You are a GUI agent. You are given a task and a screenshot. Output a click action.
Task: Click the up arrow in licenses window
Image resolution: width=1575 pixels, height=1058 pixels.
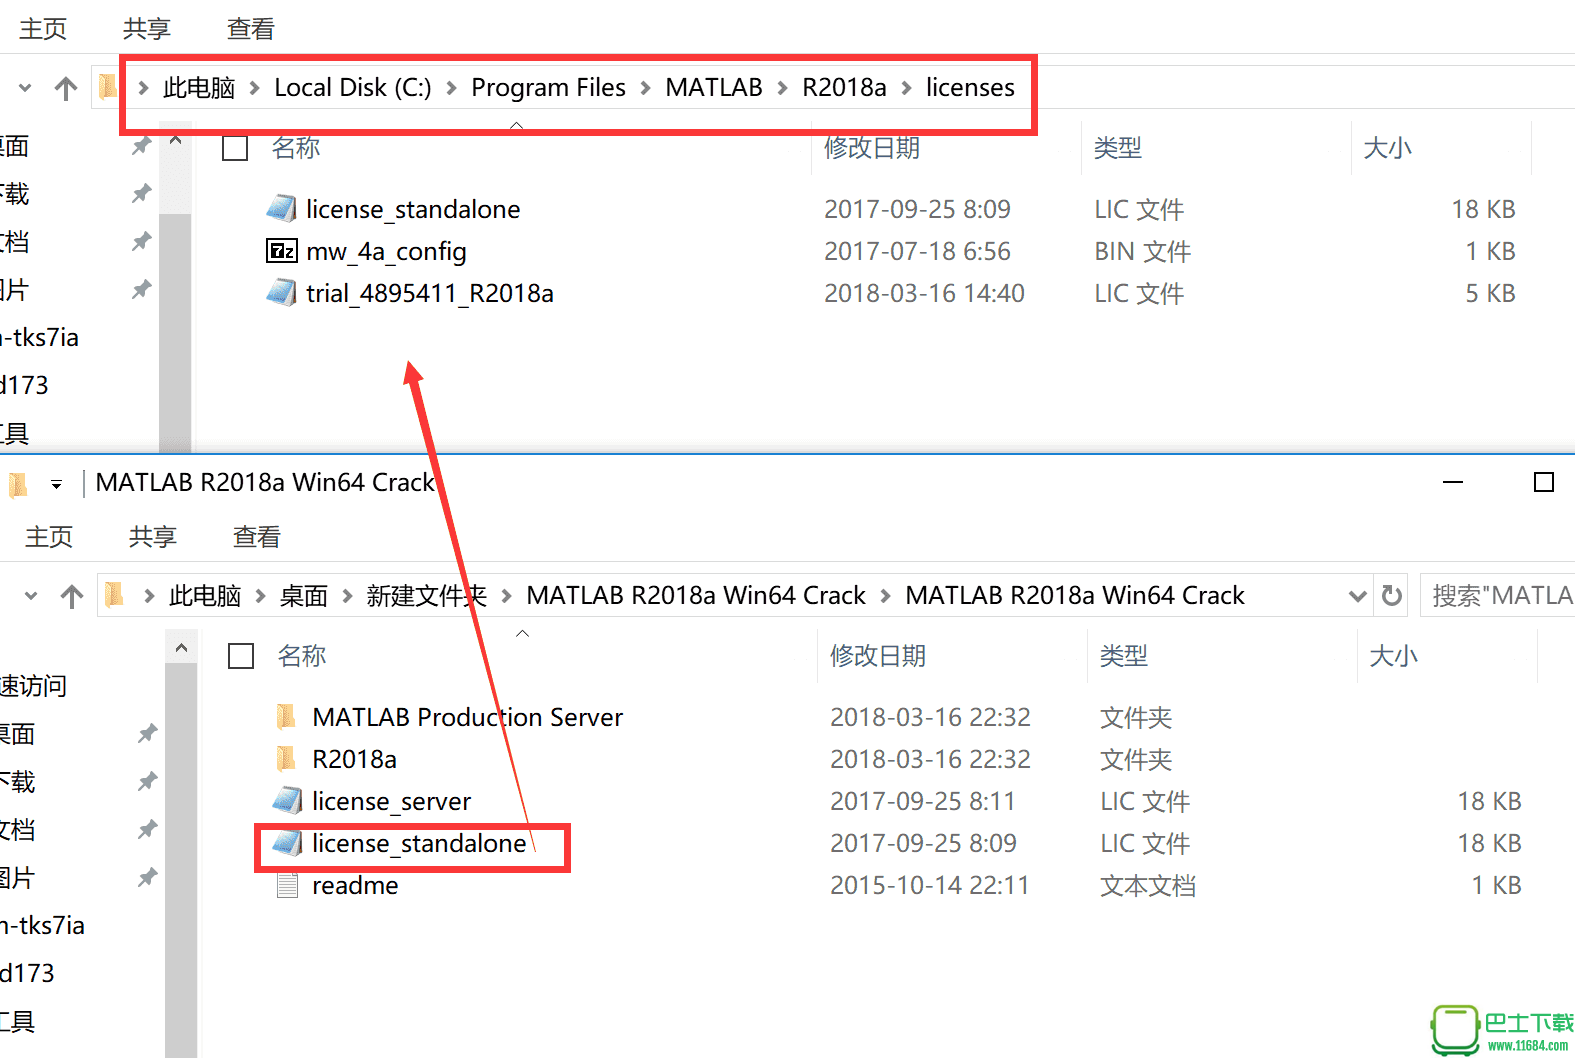pyautogui.click(x=66, y=89)
